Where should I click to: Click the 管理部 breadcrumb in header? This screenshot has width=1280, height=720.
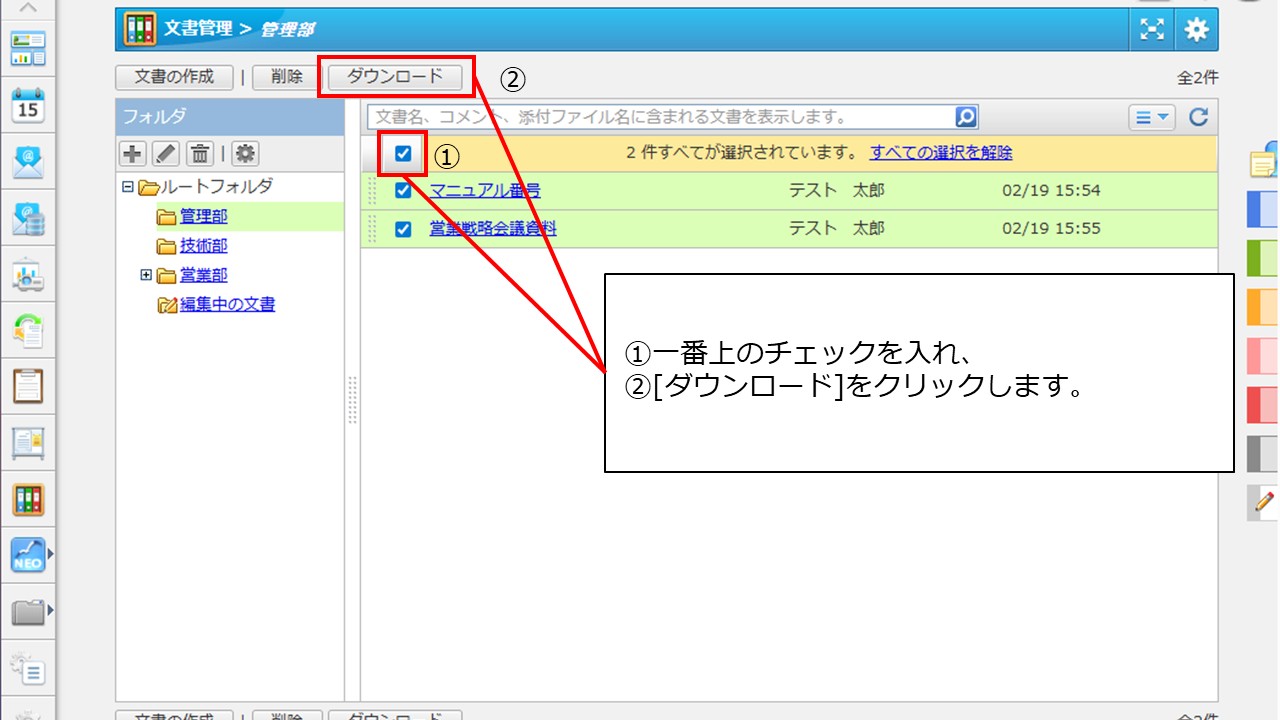click(x=286, y=30)
